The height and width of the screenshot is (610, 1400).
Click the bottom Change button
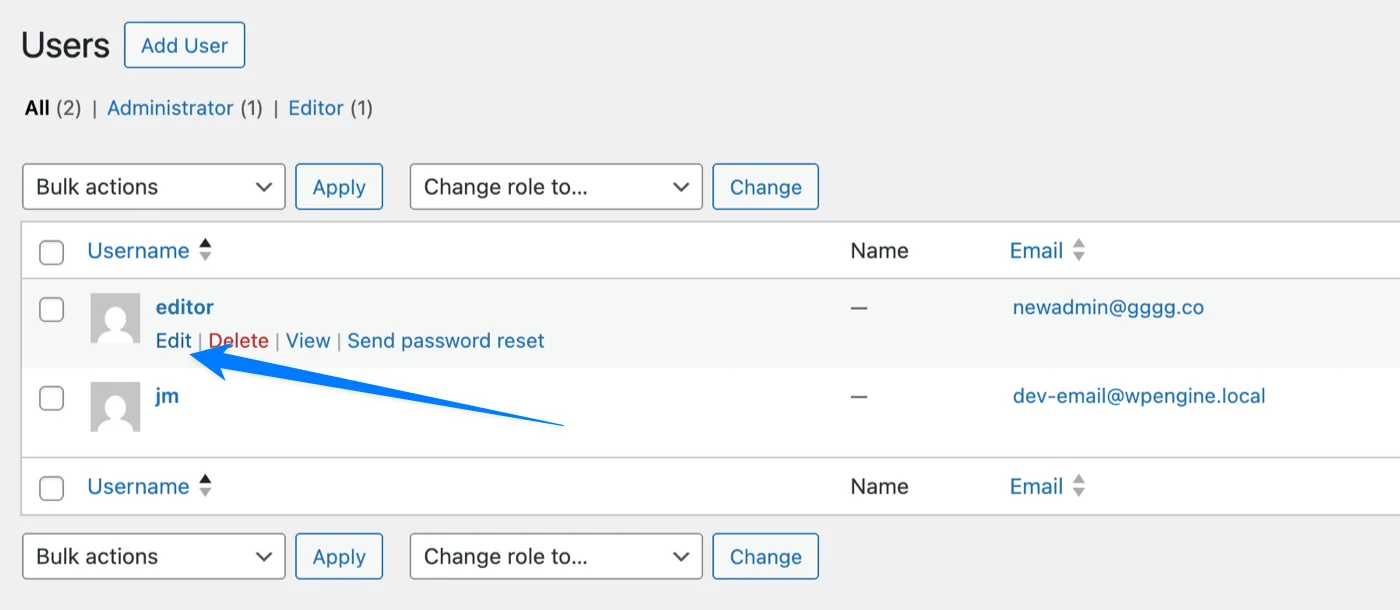pyautogui.click(x=765, y=556)
